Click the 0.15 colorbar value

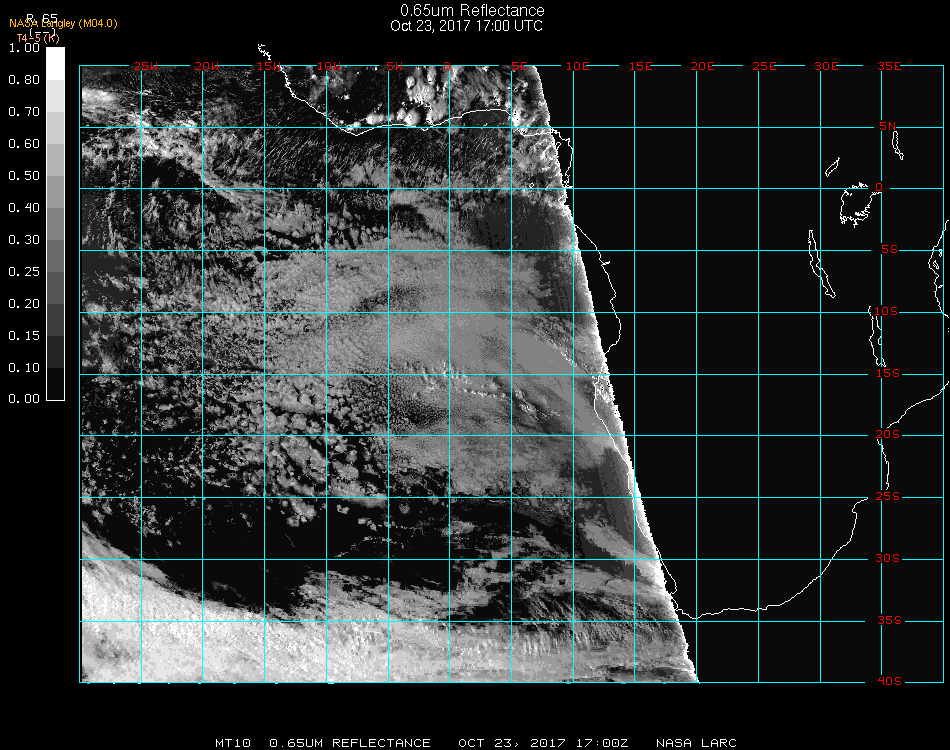point(24,336)
